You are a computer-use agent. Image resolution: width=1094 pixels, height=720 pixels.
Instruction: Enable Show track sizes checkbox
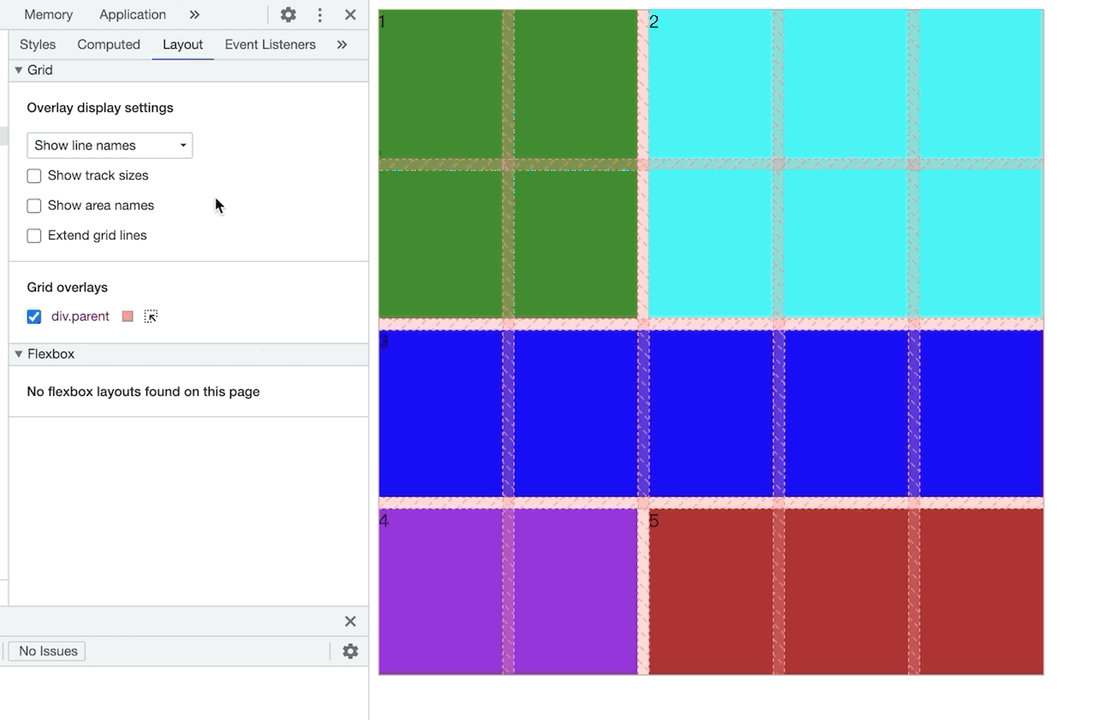(33, 176)
